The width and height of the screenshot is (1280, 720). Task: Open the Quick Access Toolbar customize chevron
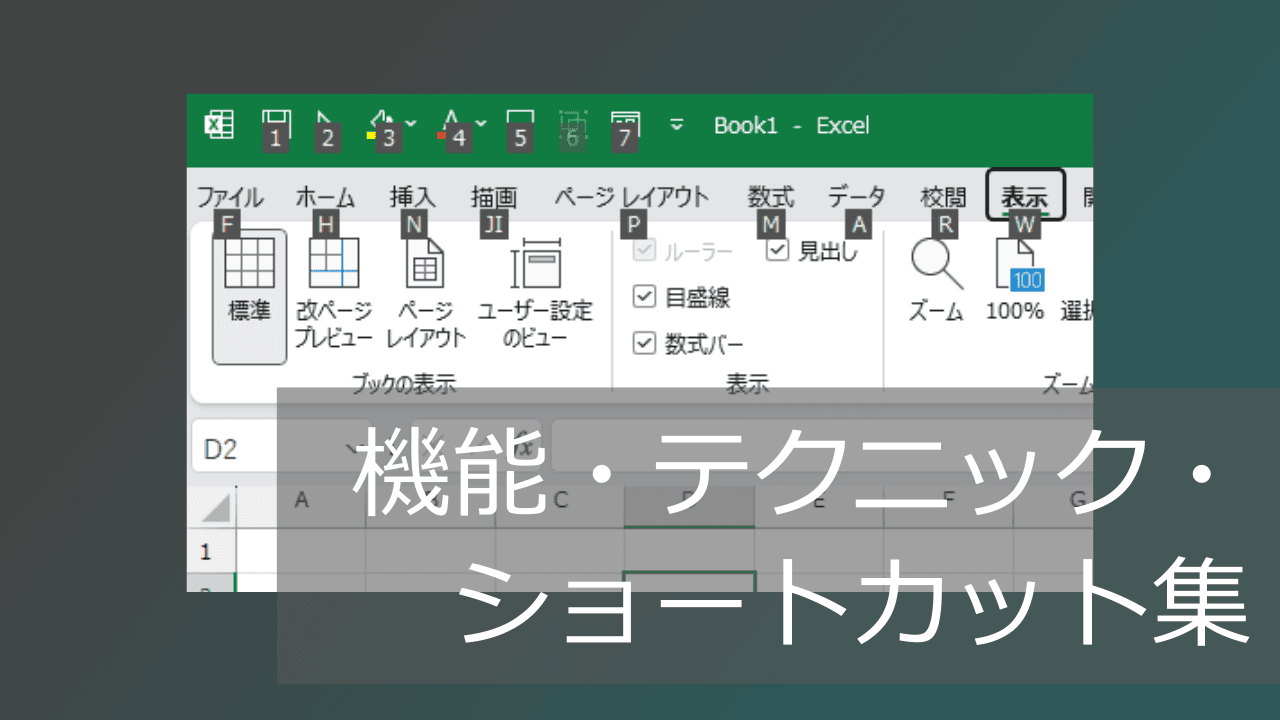676,124
